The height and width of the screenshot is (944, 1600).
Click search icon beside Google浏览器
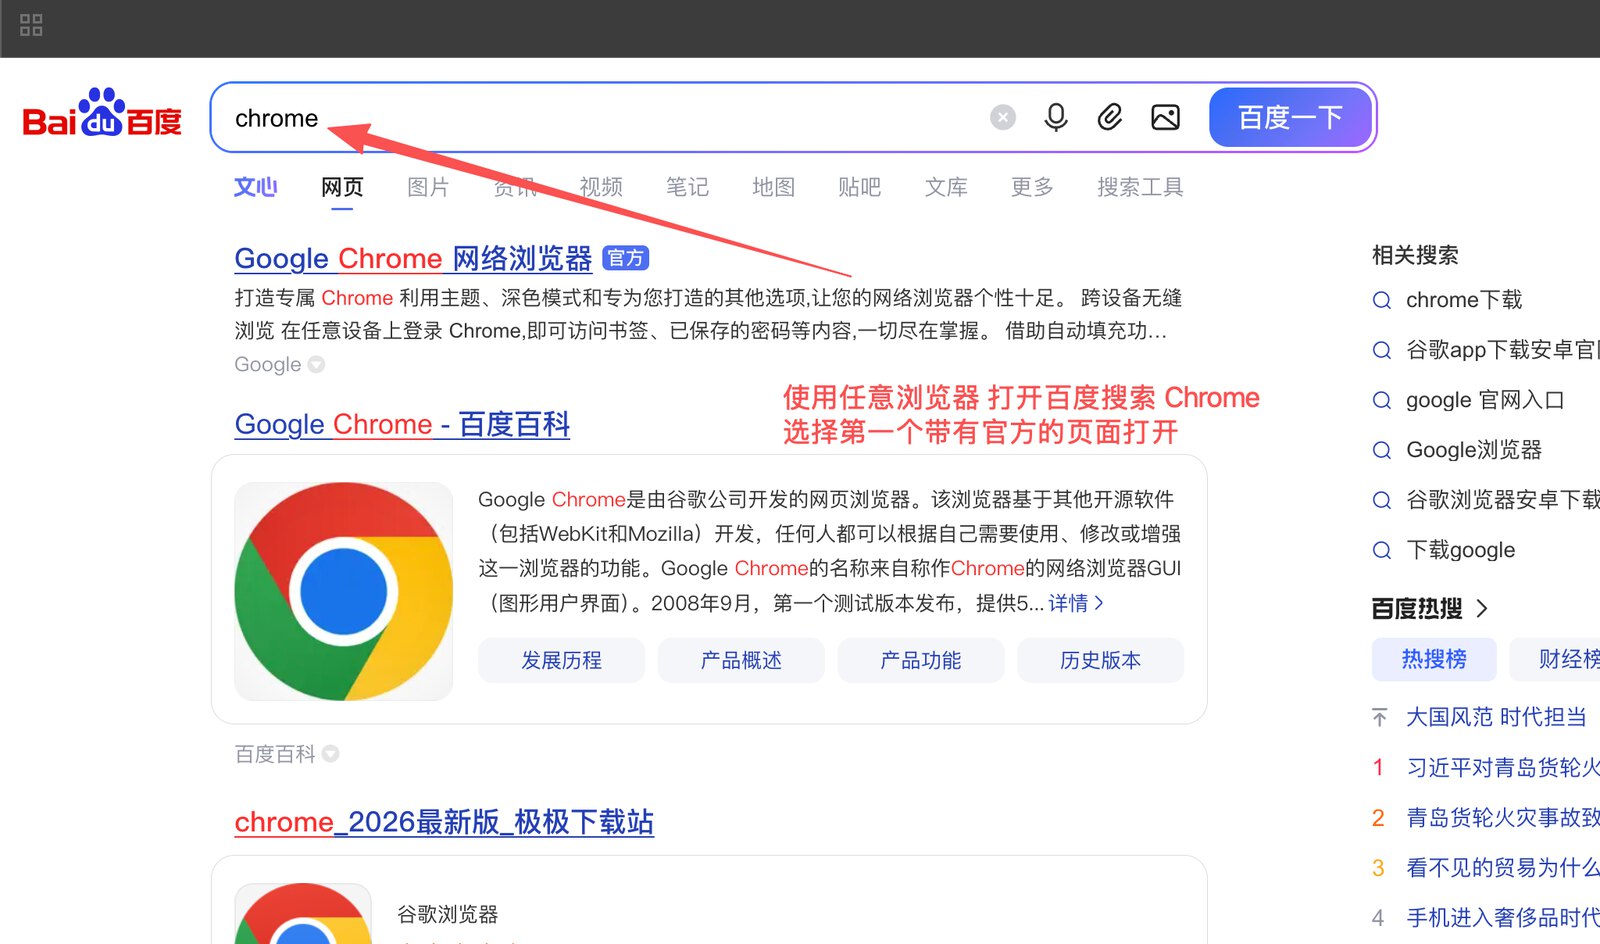(1382, 450)
